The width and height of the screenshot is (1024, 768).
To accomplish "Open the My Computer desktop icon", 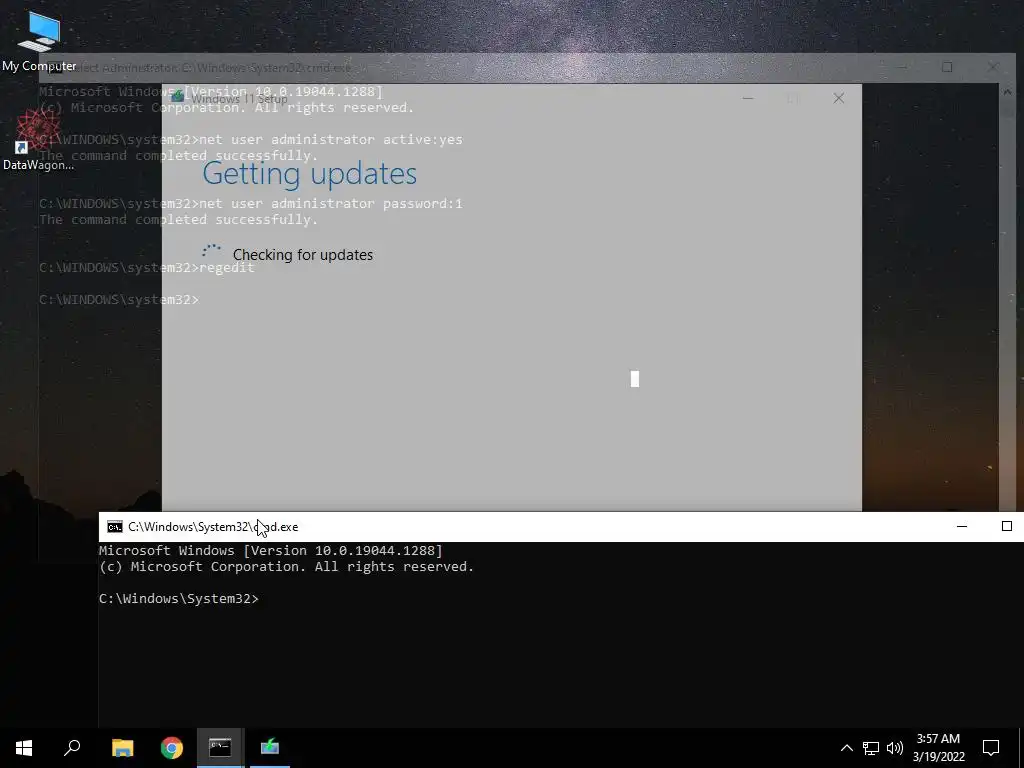I will [39, 40].
